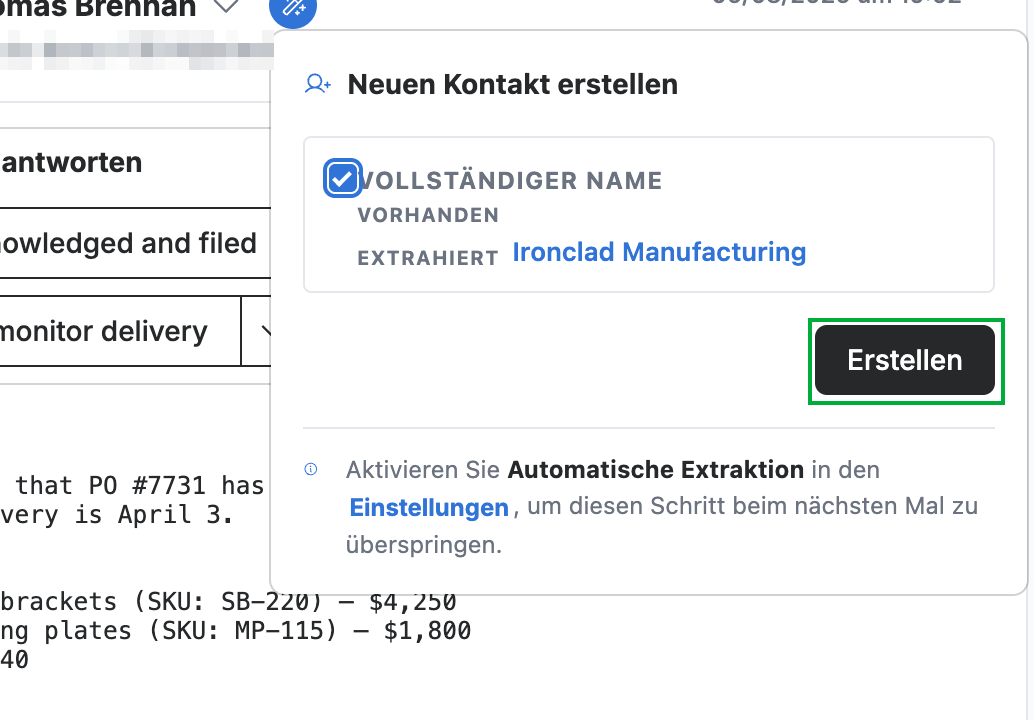Viewport: 1034px width, 720px height.
Task: Uncheck the Vollständiger Name checkbox
Action: tap(342, 178)
